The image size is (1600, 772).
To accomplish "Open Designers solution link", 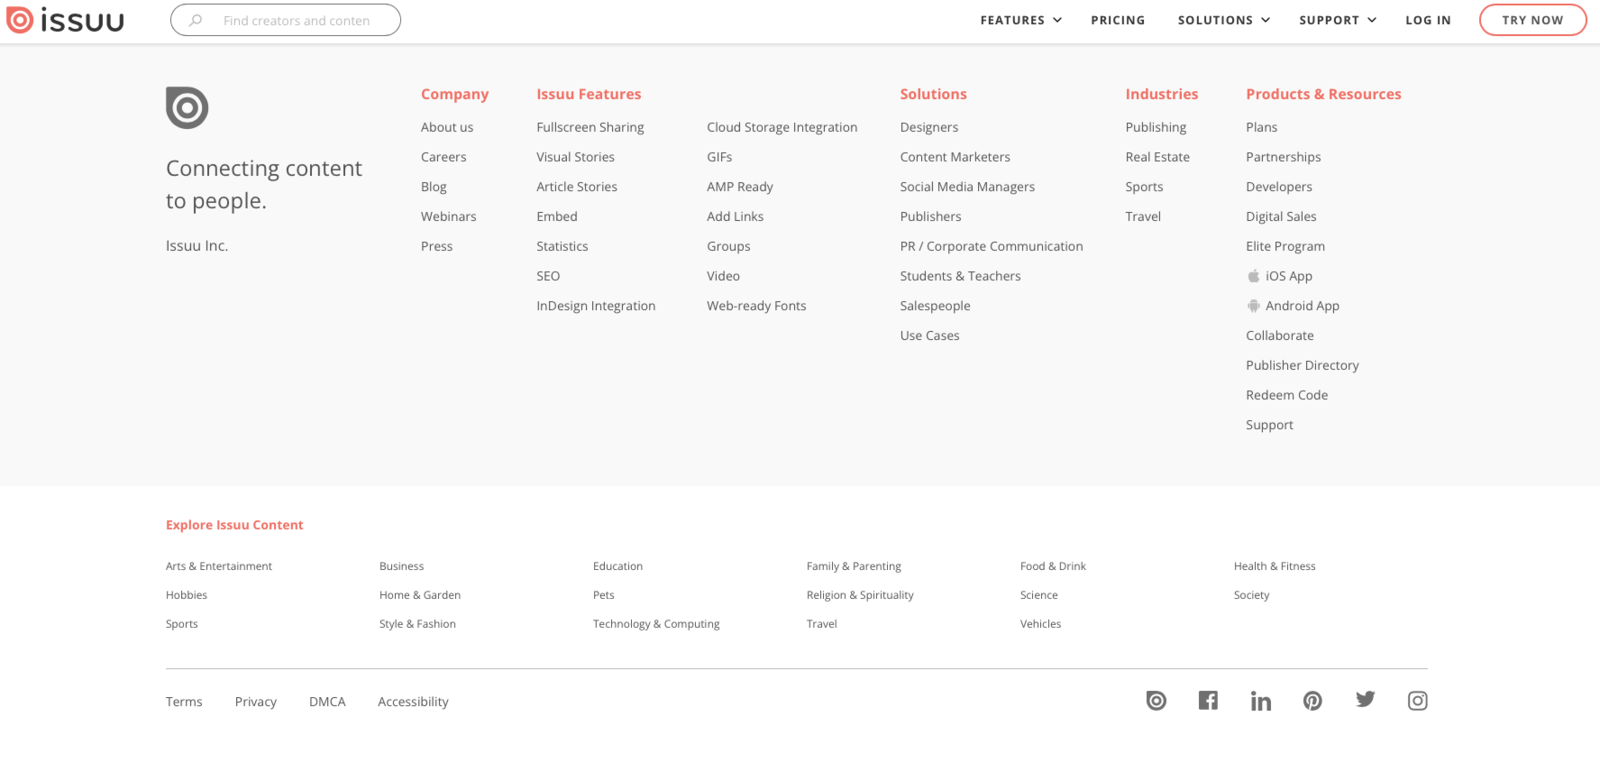I will [x=929, y=127].
